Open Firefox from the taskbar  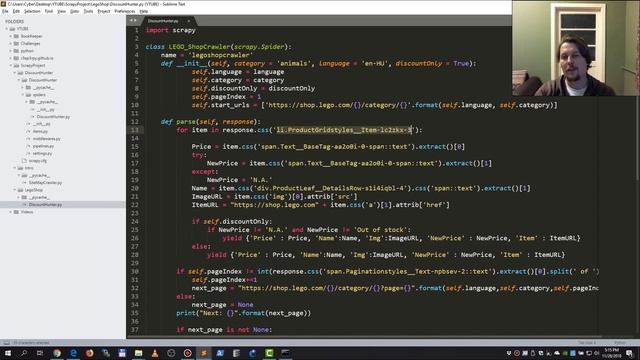click(x=89, y=353)
